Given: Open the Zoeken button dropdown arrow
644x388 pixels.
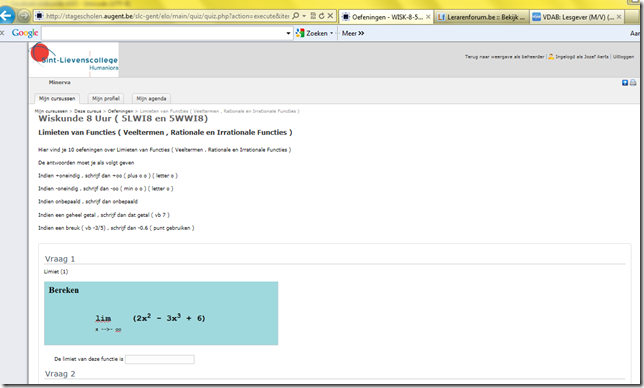Looking at the screenshot, I should [x=331, y=33].
